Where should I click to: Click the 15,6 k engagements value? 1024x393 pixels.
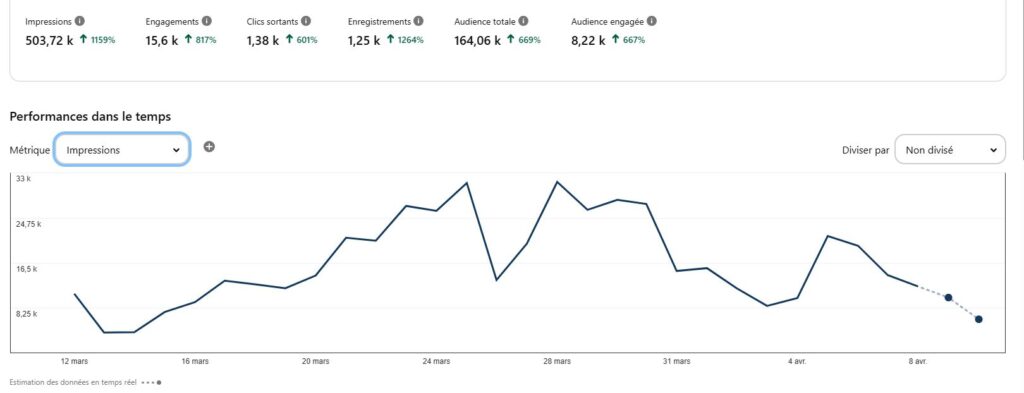coord(163,40)
